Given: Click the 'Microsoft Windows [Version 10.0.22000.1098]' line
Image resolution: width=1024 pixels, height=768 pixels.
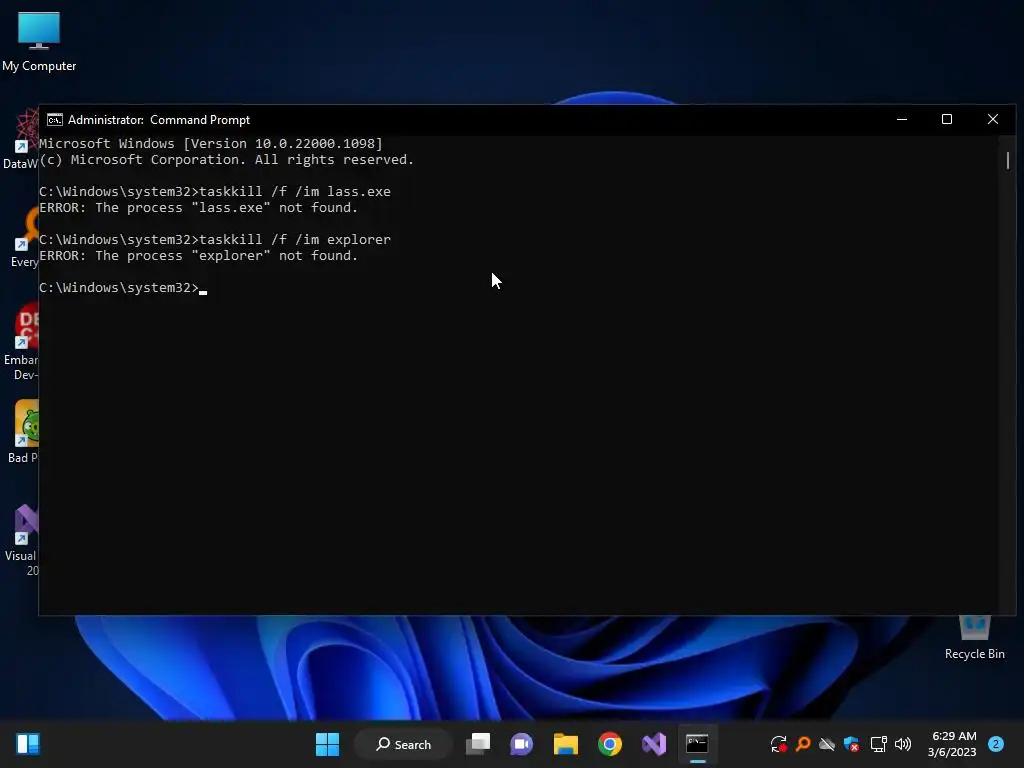Looking at the screenshot, I should click(211, 144).
